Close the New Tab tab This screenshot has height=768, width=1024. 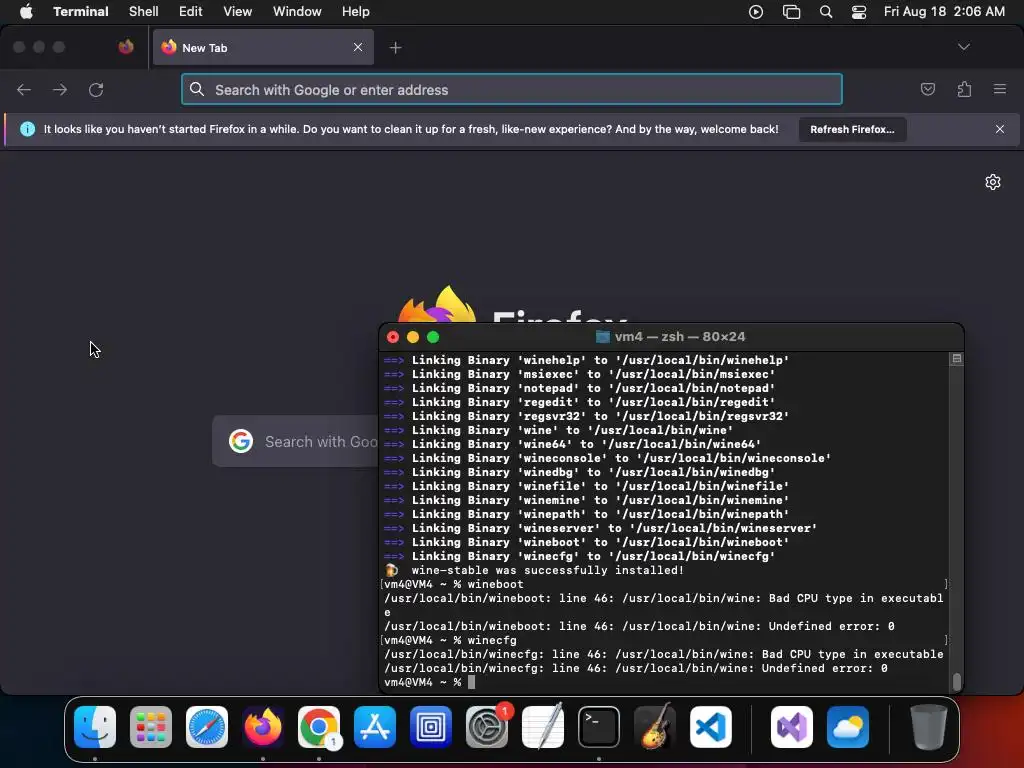tap(358, 47)
